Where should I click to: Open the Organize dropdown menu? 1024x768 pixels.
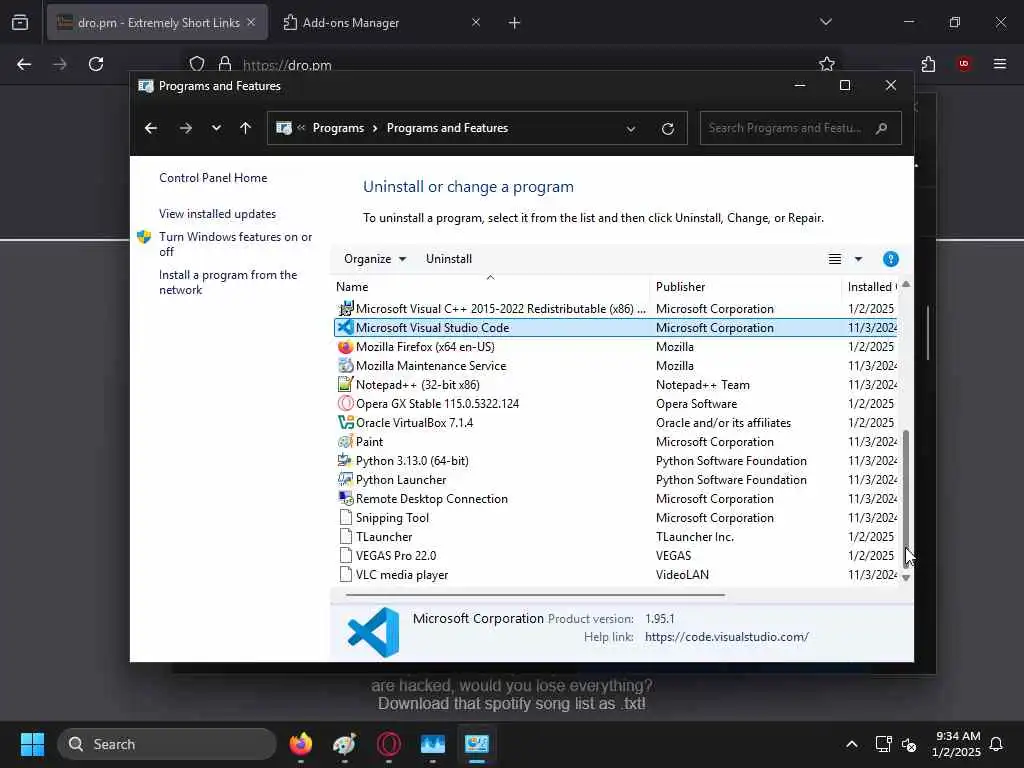tap(375, 259)
